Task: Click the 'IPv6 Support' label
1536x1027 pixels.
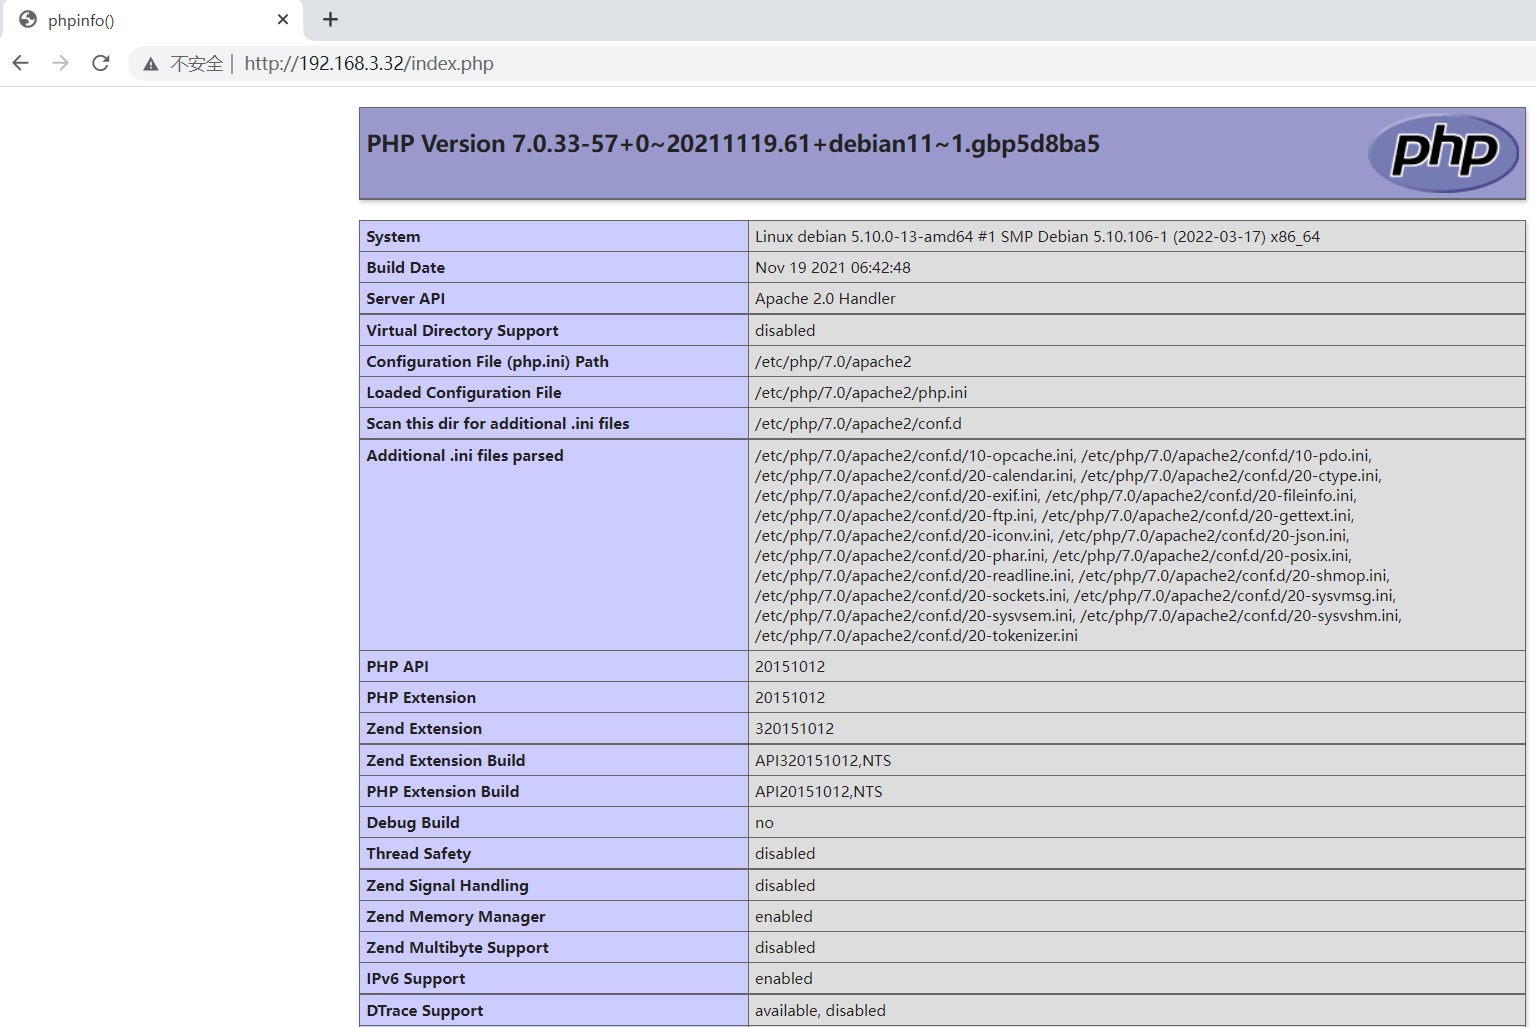Action: [415, 979]
